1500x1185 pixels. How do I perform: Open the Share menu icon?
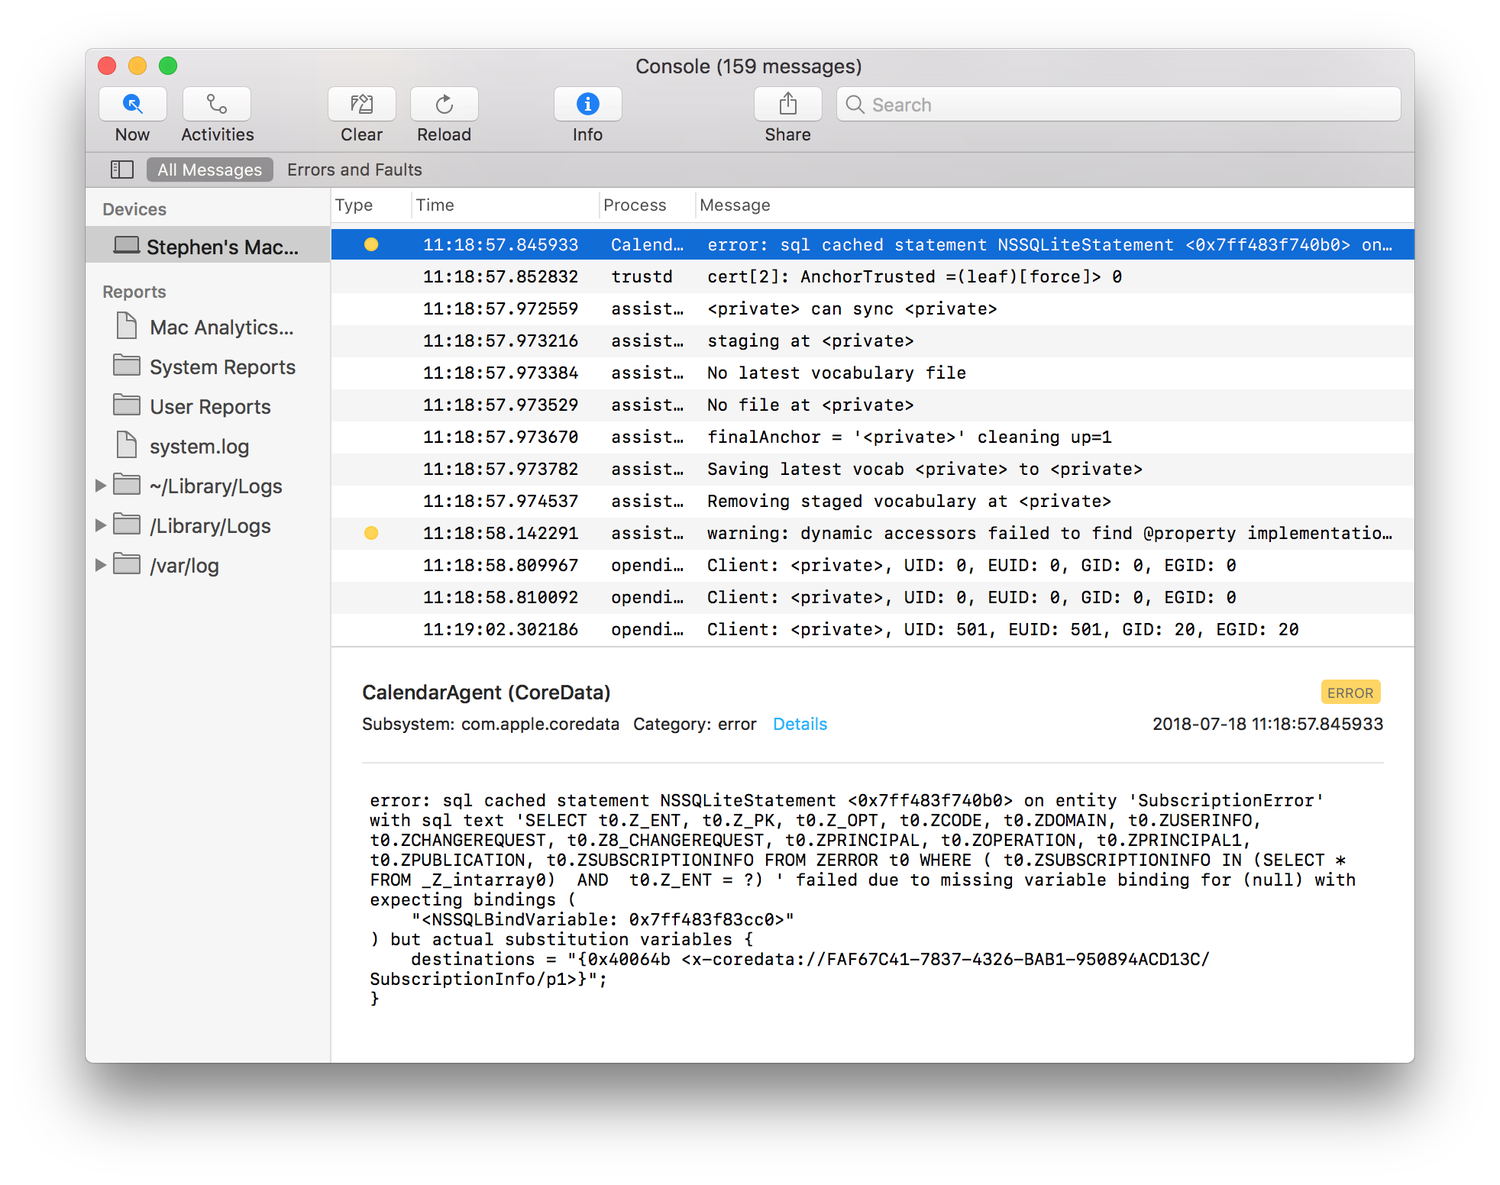(x=788, y=105)
